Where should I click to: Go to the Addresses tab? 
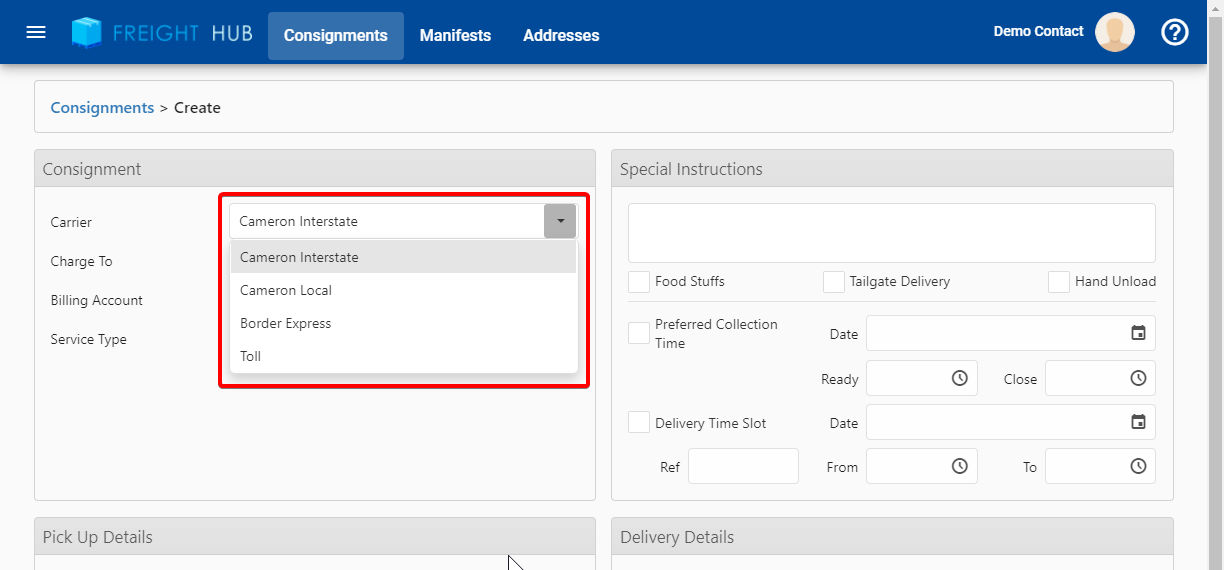coord(561,36)
